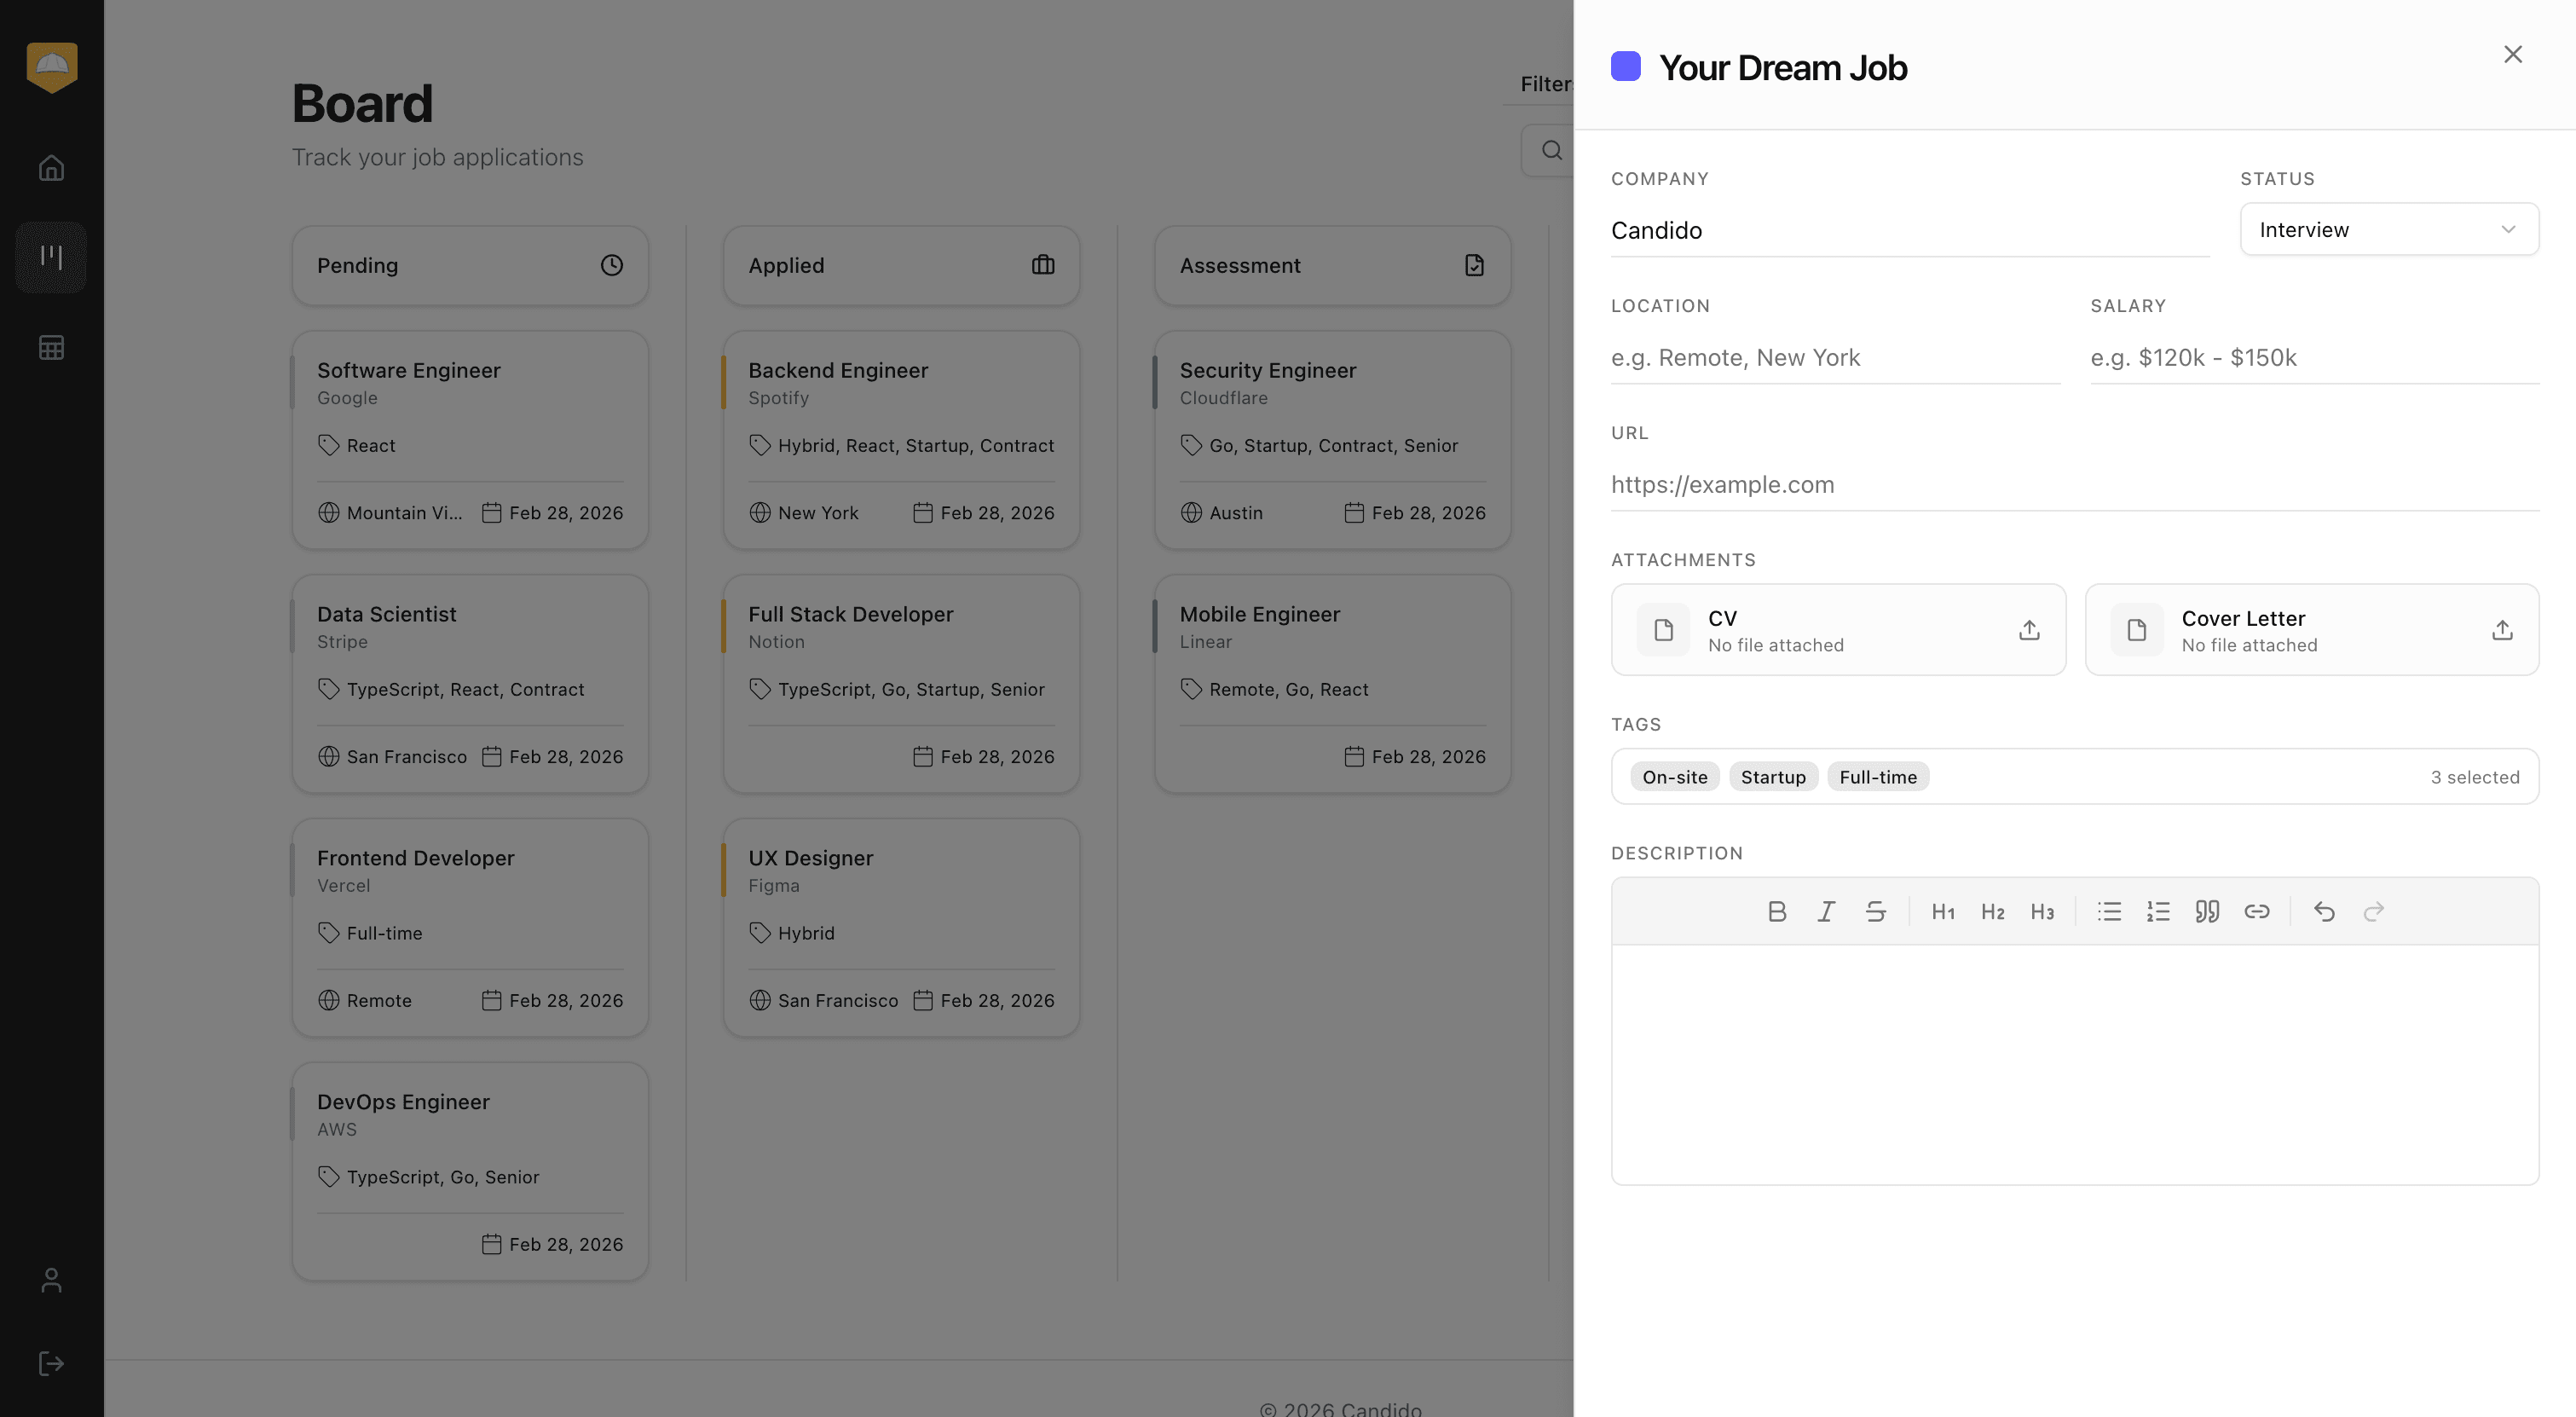This screenshot has width=2576, height=1417.
Task: Upload a file to the CV attachment
Action: point(2028,630)
